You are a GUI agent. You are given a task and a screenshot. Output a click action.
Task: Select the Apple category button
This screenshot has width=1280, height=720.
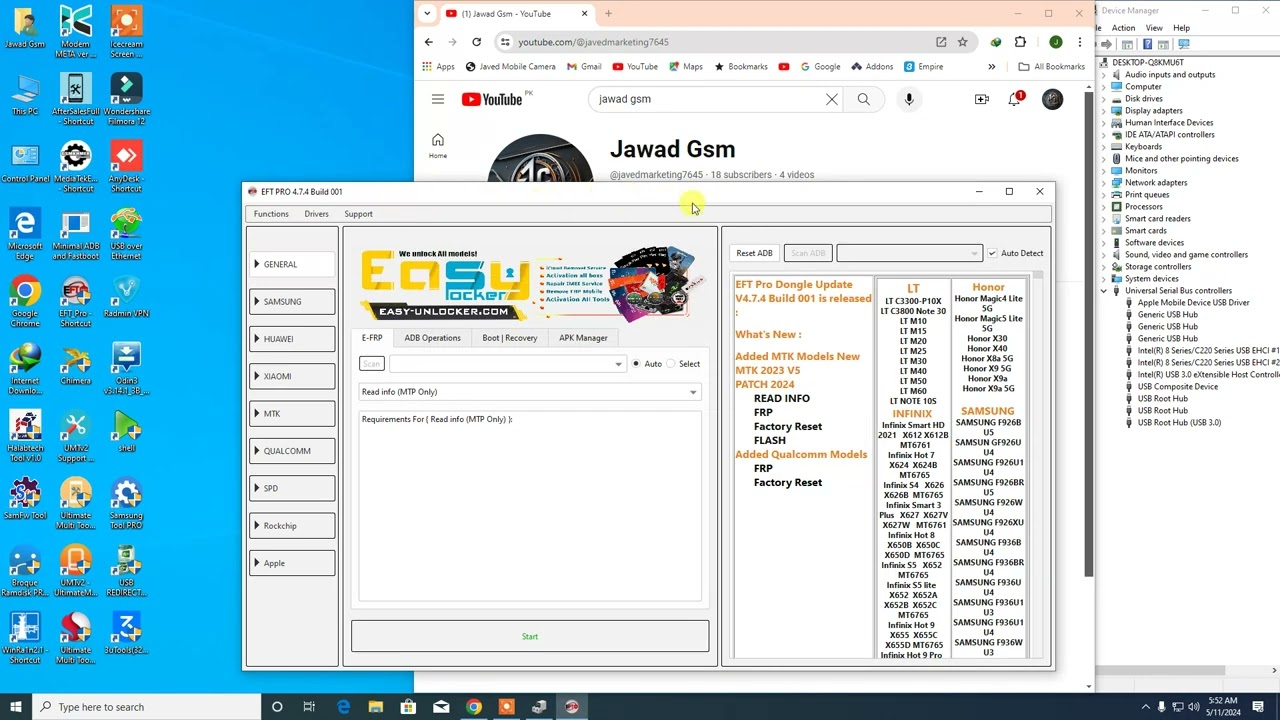292,563
